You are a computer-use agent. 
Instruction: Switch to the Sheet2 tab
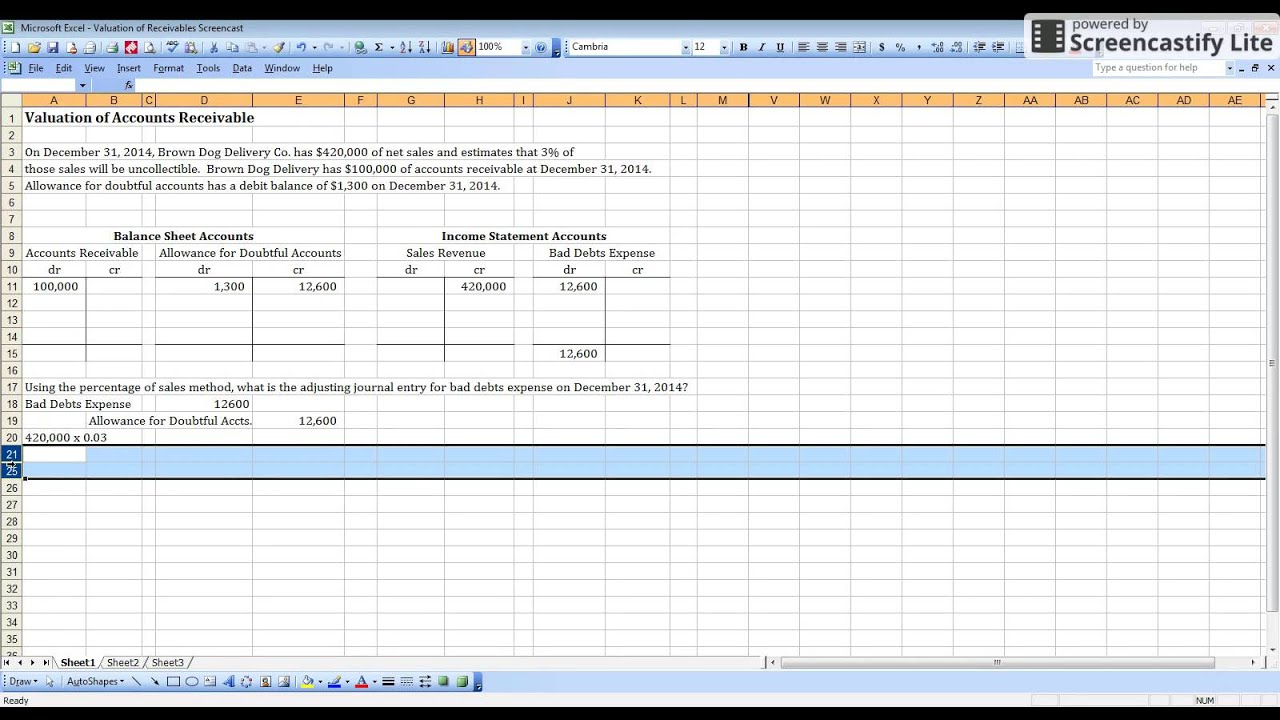pyautogui.click(x=123, y=663)
